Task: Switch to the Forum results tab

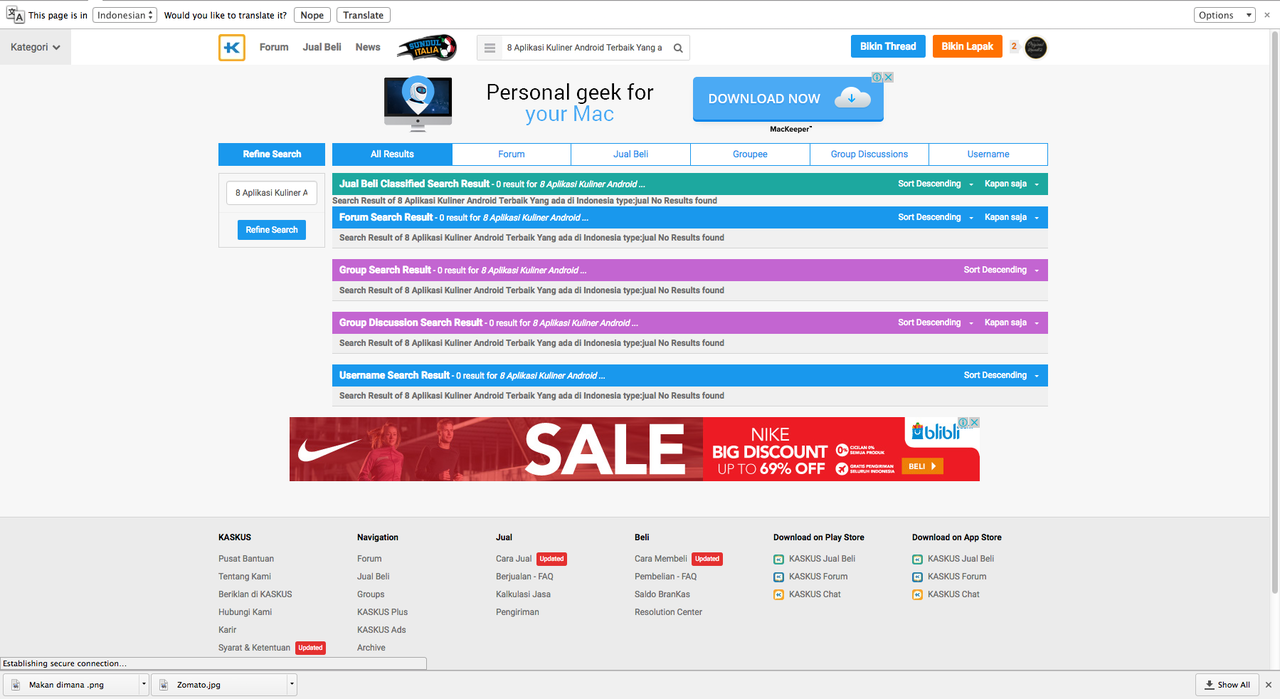Action: (511, 154)
